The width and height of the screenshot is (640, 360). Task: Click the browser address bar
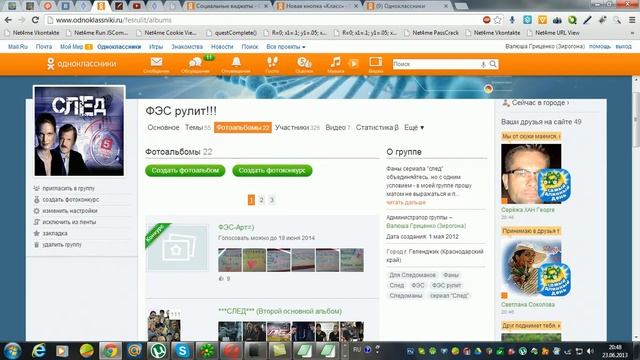pos(261,20)
